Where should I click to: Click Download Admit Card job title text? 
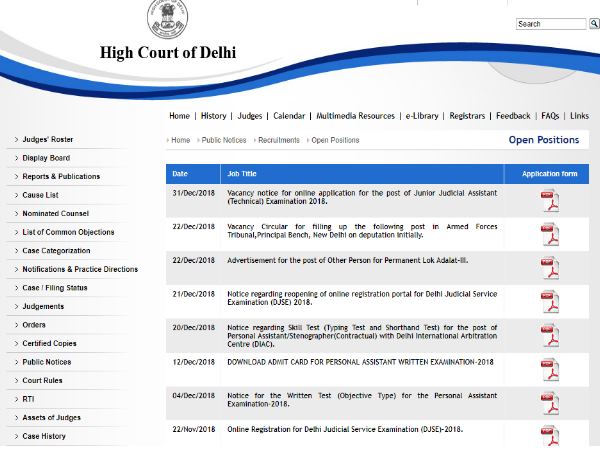point(360,362)
